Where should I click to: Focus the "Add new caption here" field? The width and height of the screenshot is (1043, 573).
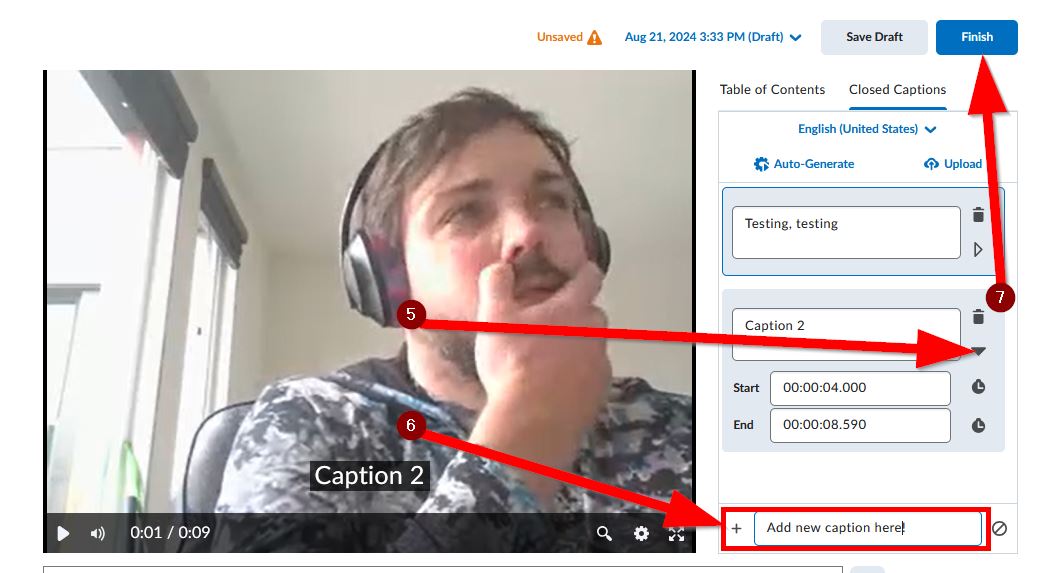tap(868, 528)
